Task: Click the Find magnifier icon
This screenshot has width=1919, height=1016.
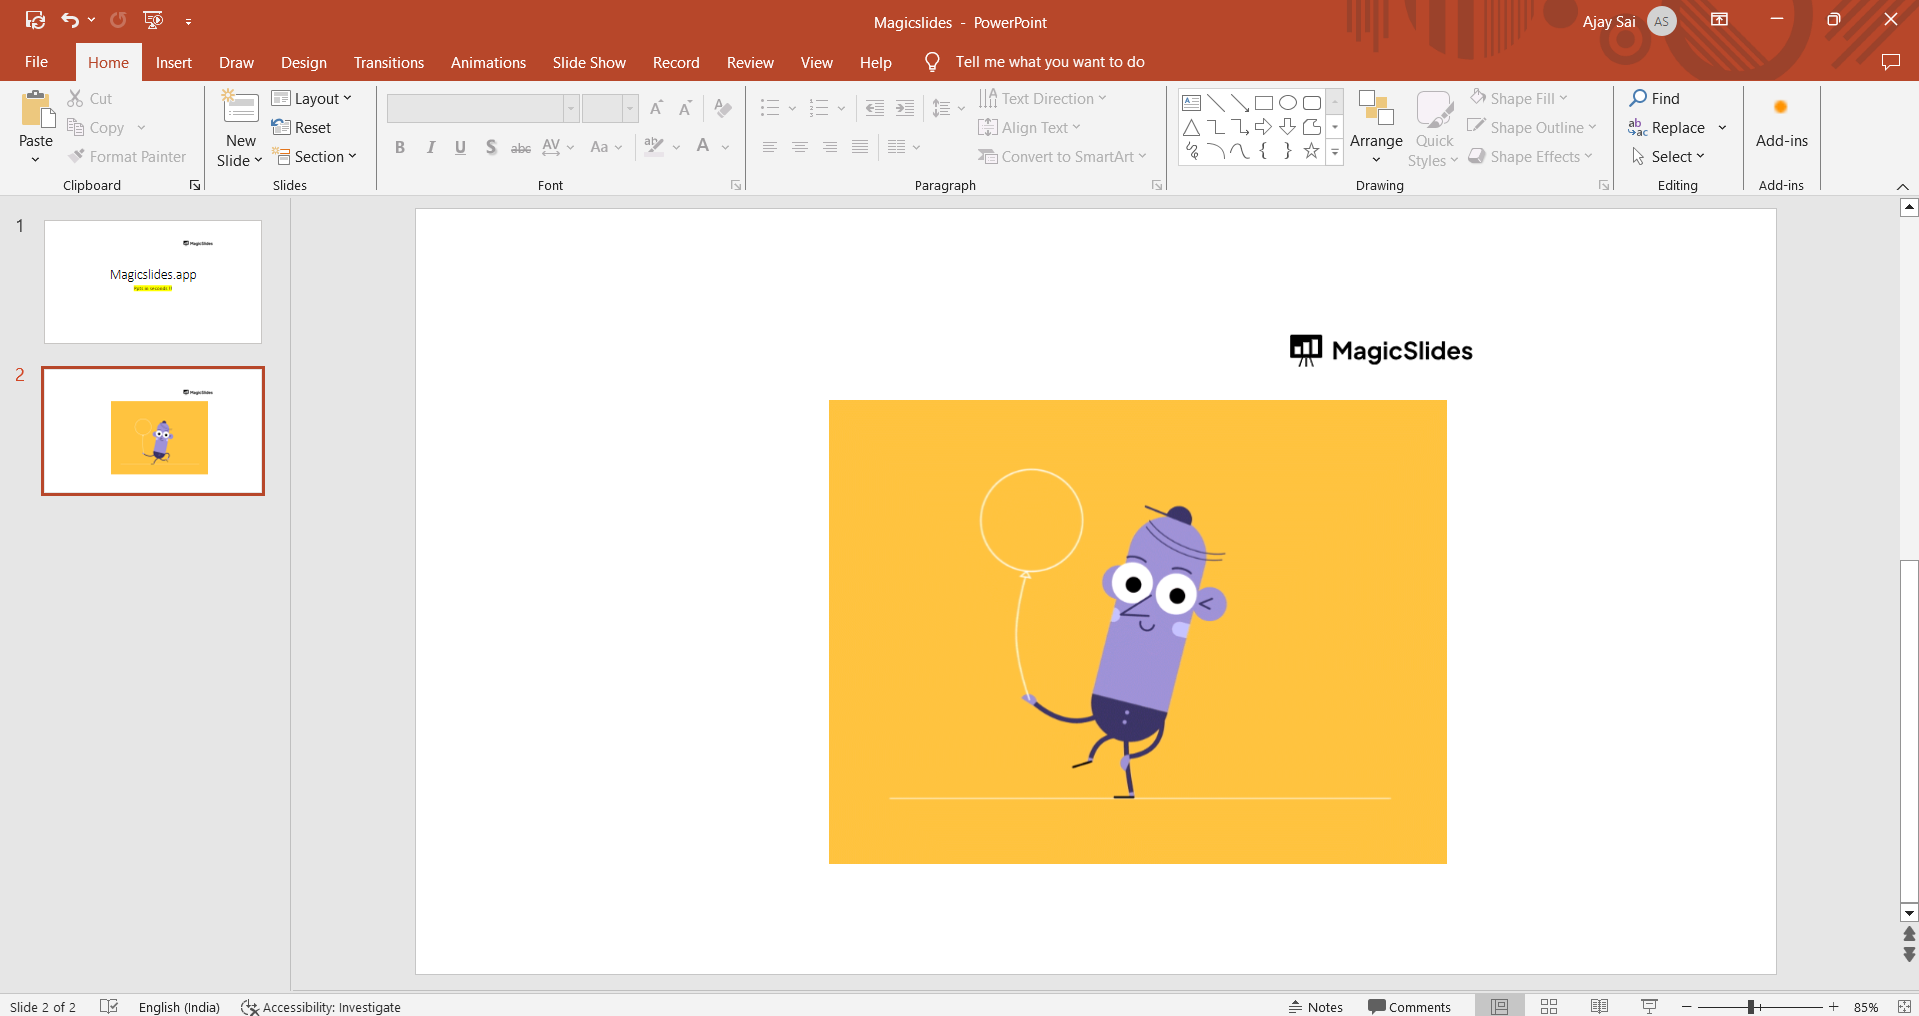Action: 1638,98
